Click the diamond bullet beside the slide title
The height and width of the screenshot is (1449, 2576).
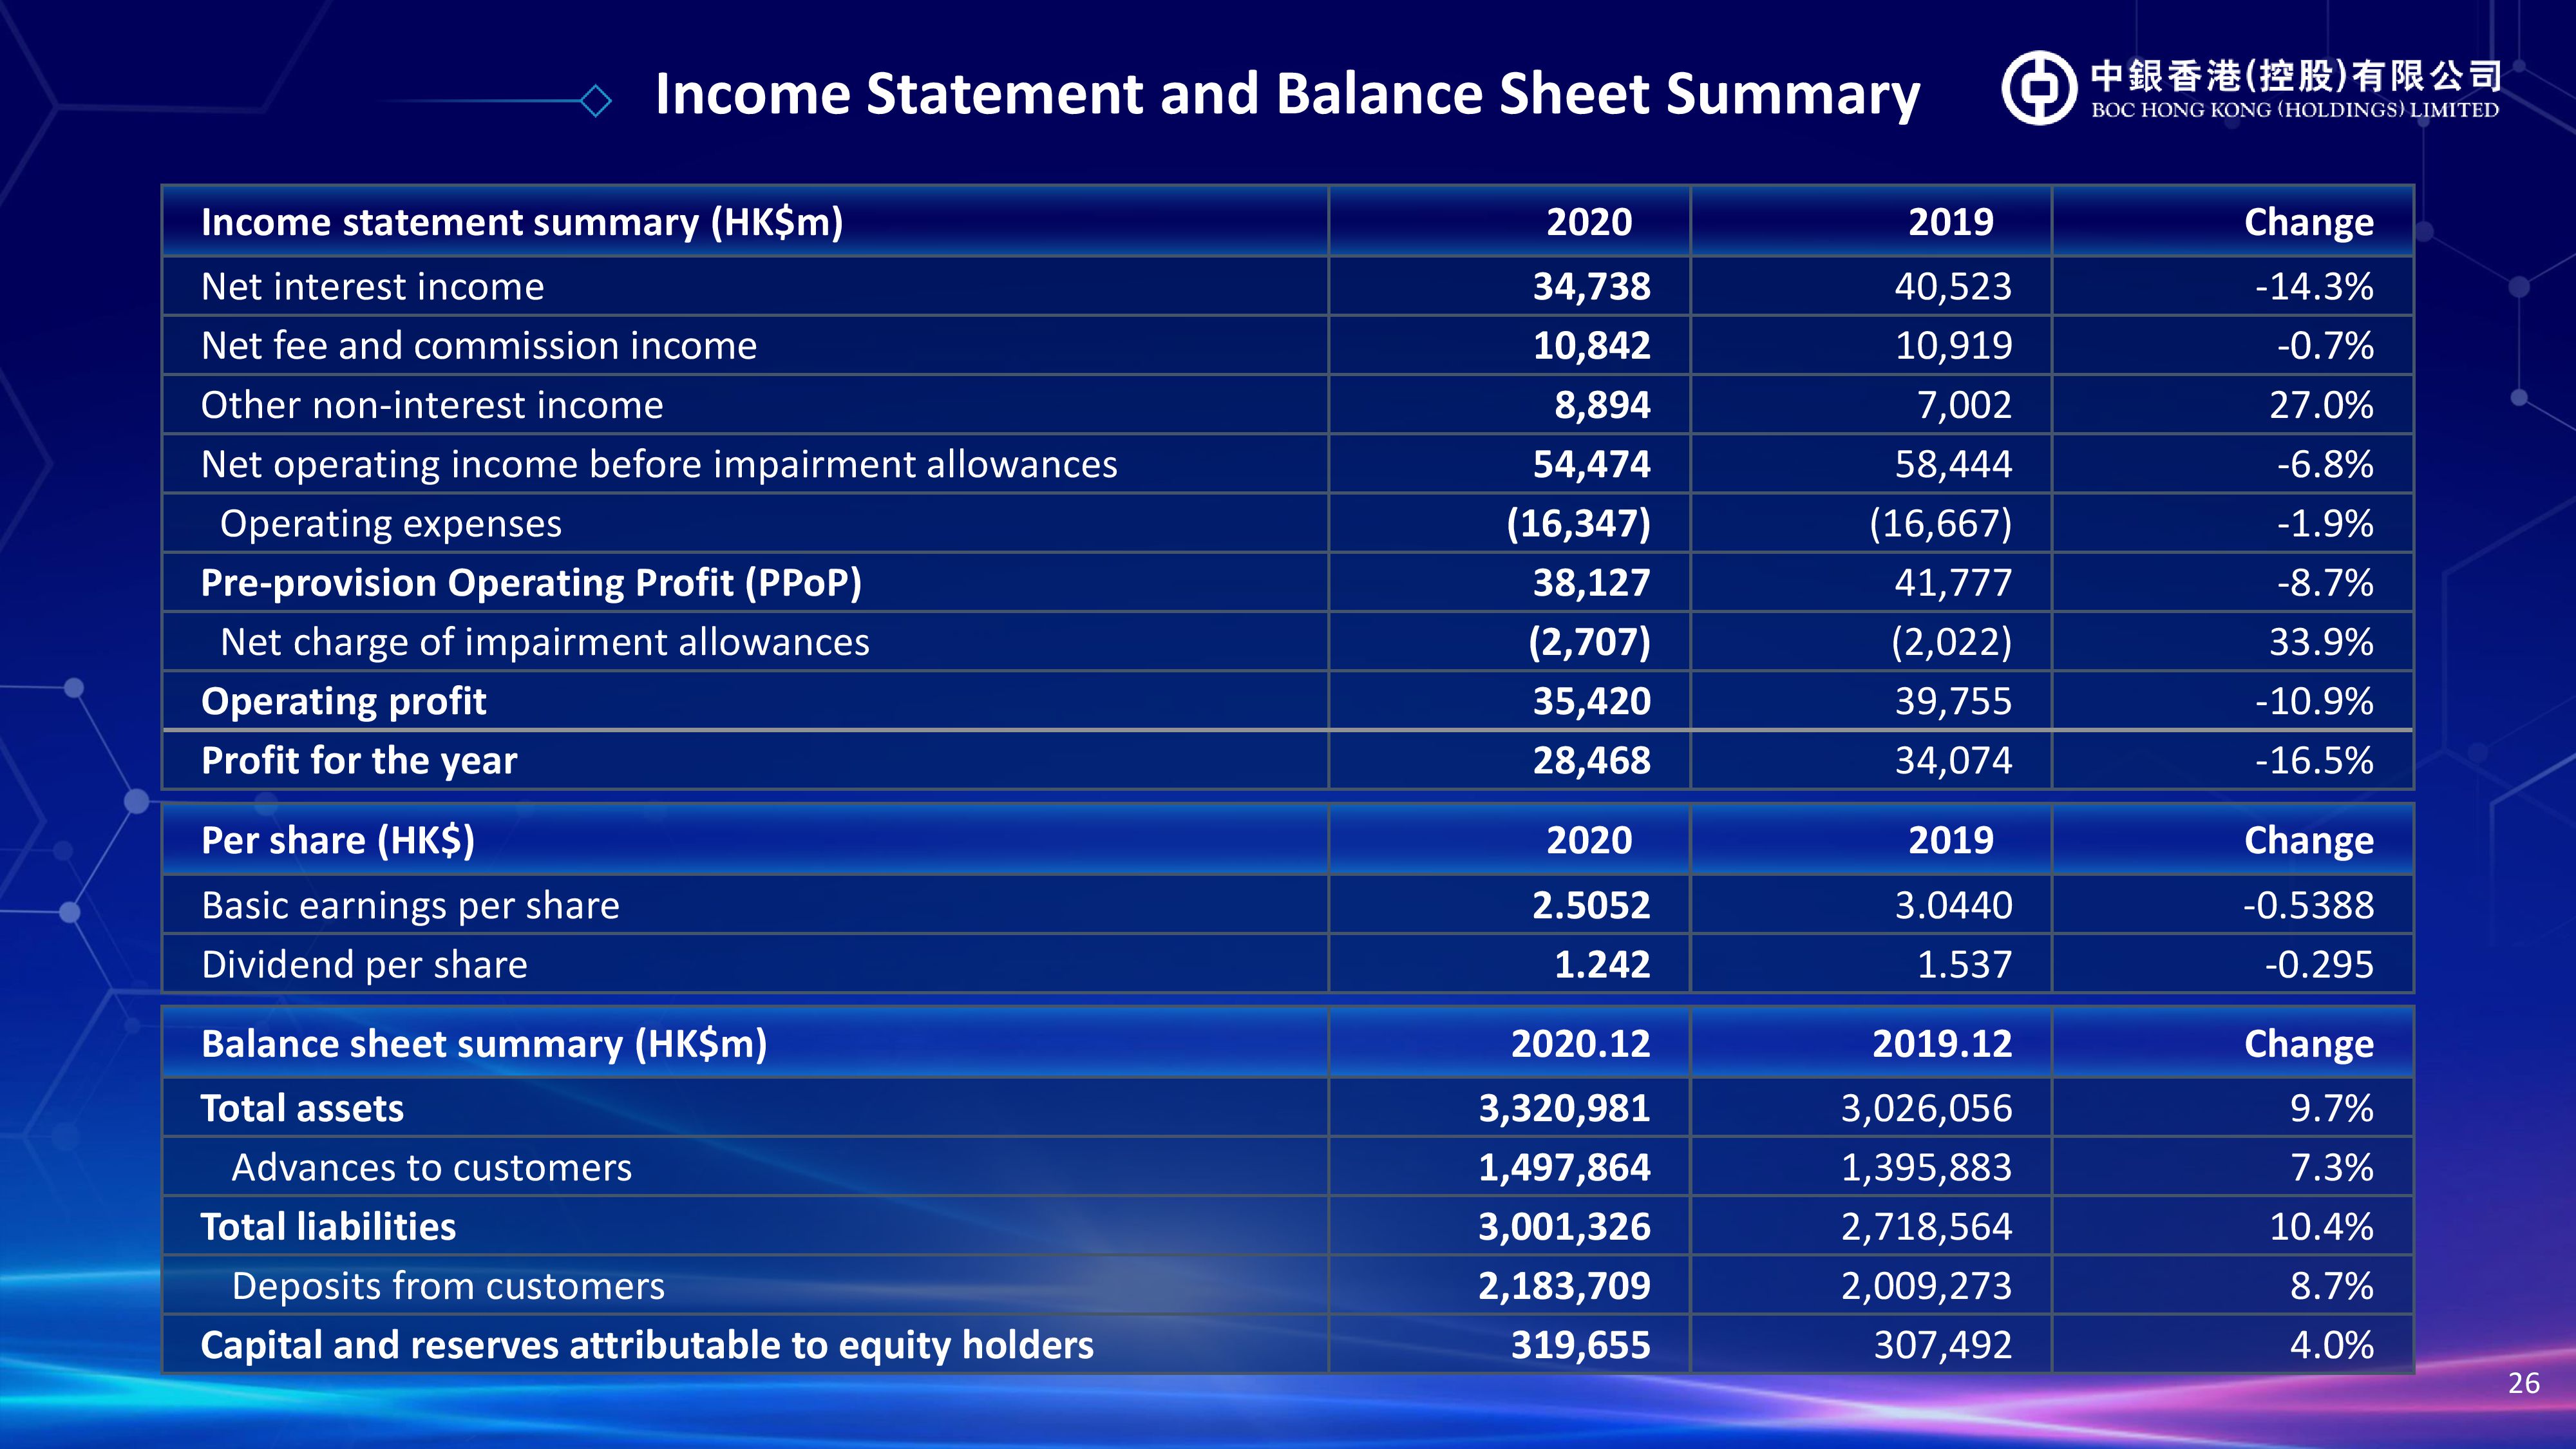pyautogui.click(x=596, y=101)
